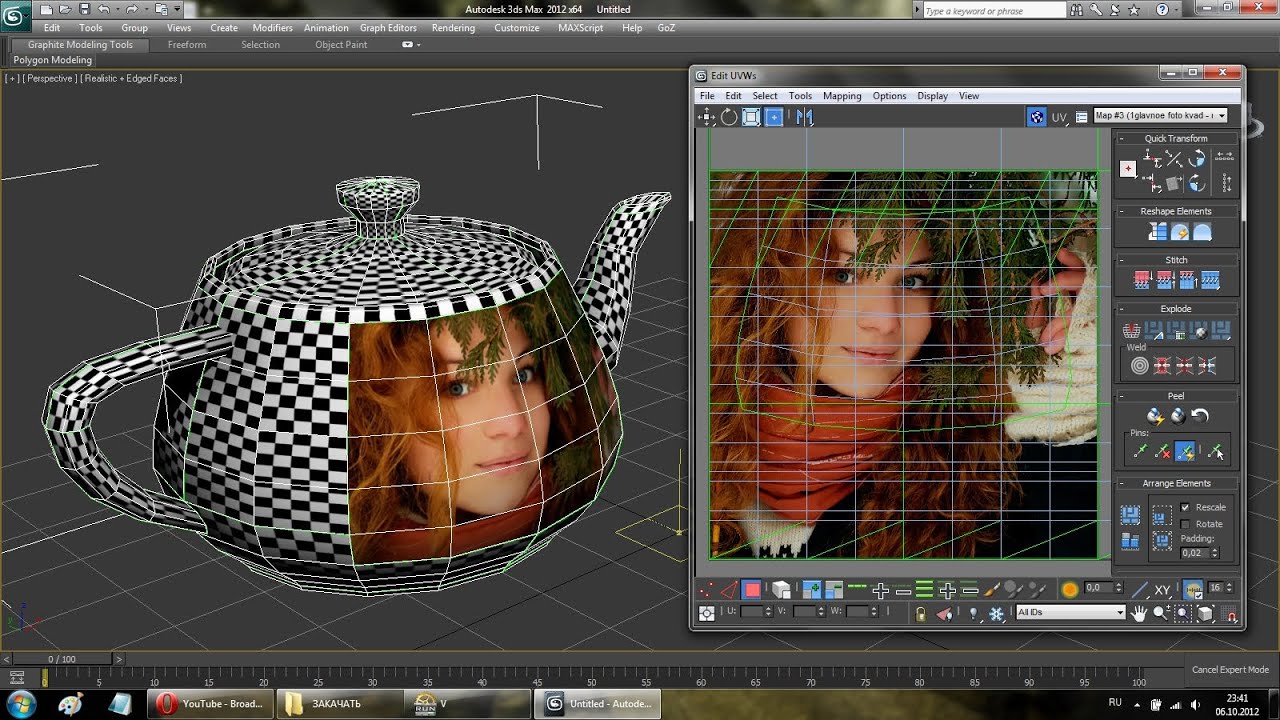This screenshot has height=720, width=1280.
Task: Toggle the Auto-Pin Moved Vertices button
Action: click(x=1184, y=452)
